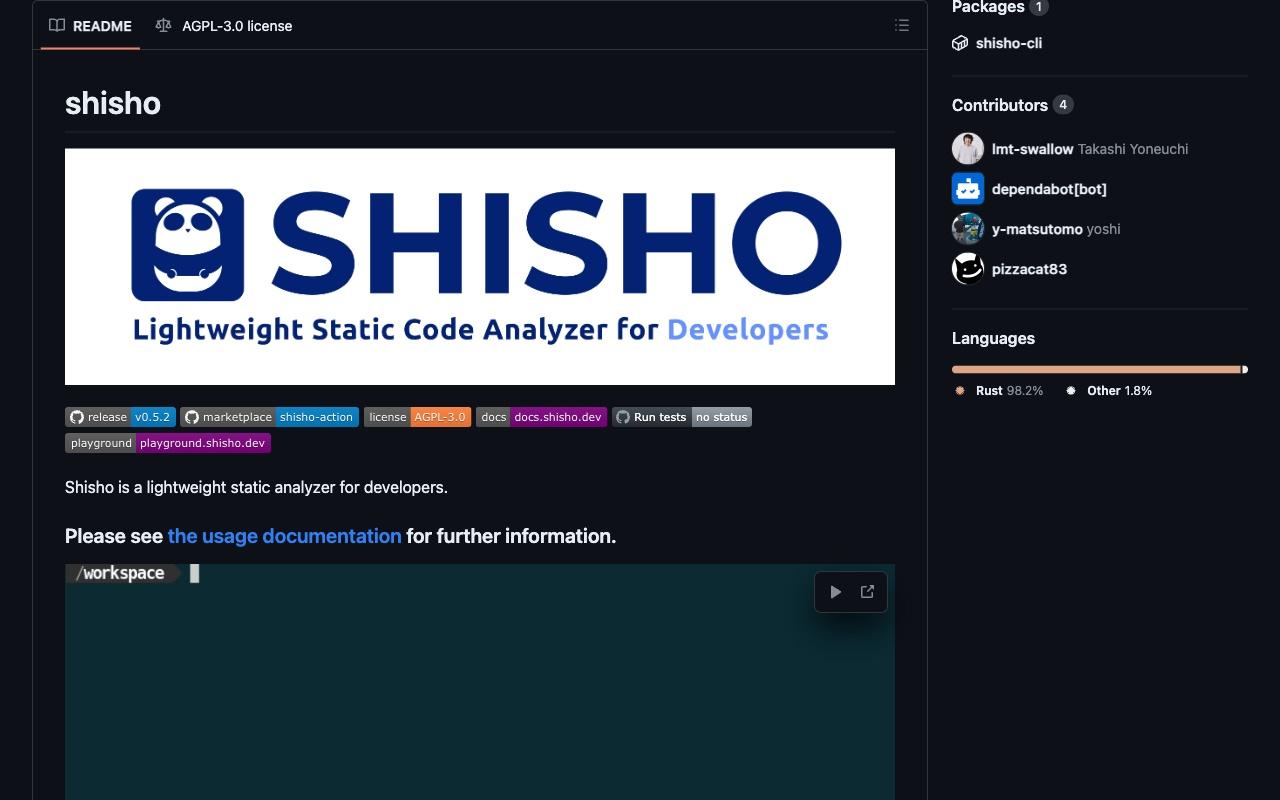Open the shisho-cli package

[1009, 43]
